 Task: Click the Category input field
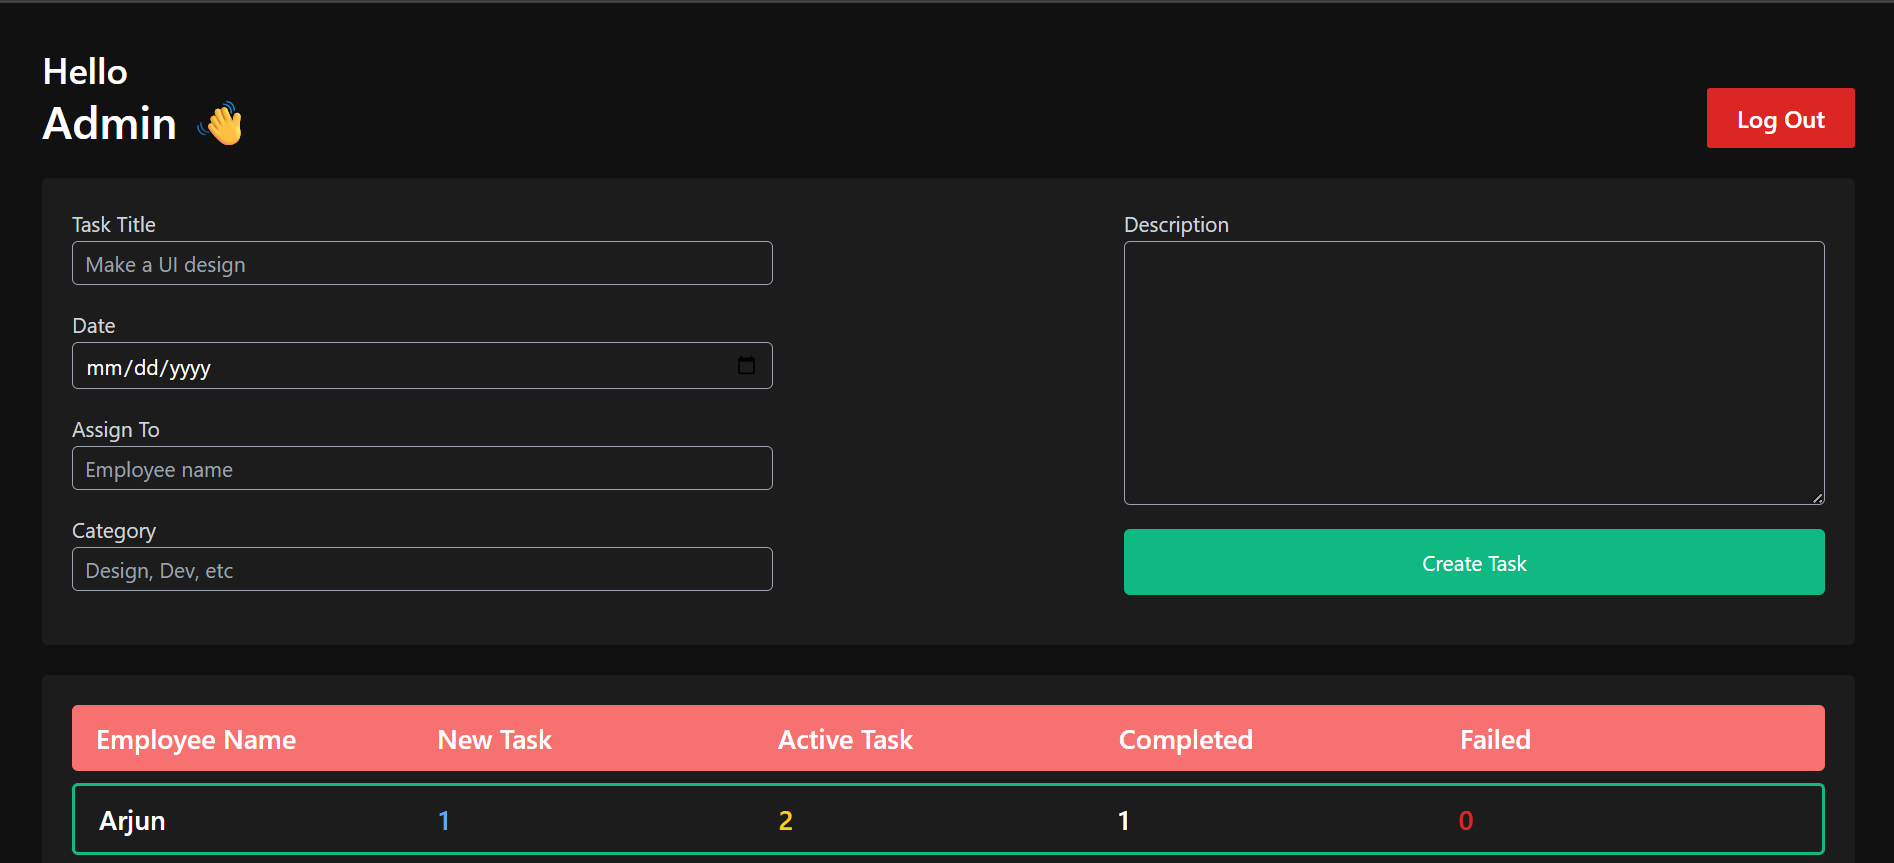coord(422,569)
